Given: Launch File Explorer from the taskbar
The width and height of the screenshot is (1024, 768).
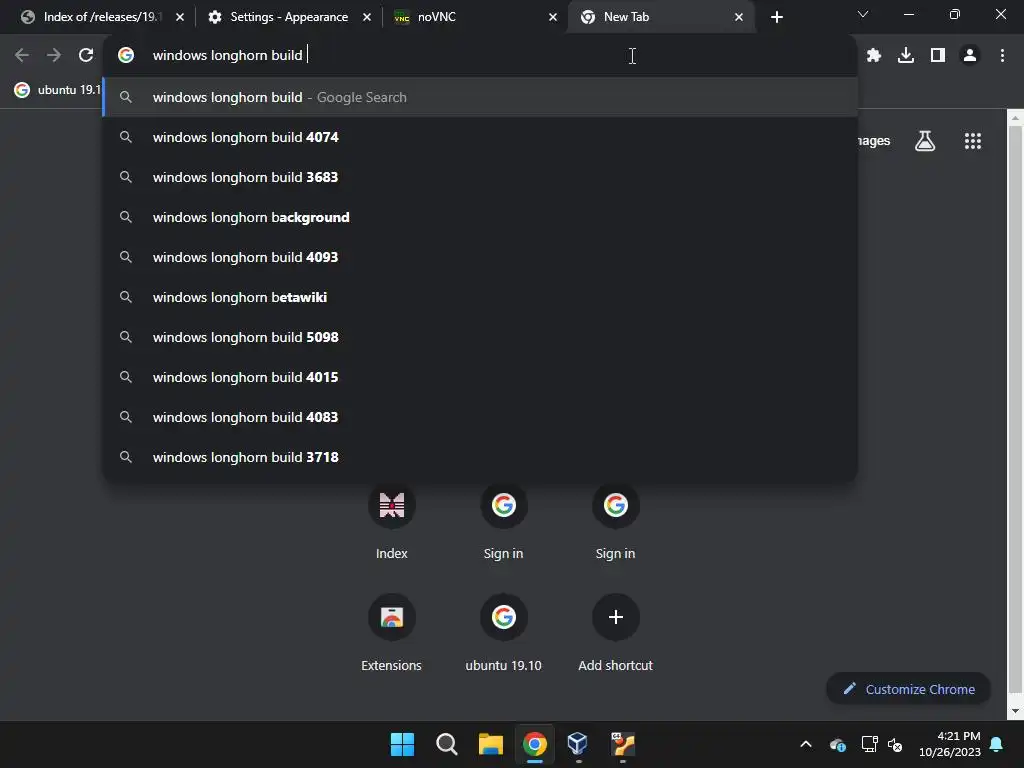Looking at the screenshot, I should pyautogui.click(x=490, y=744).
